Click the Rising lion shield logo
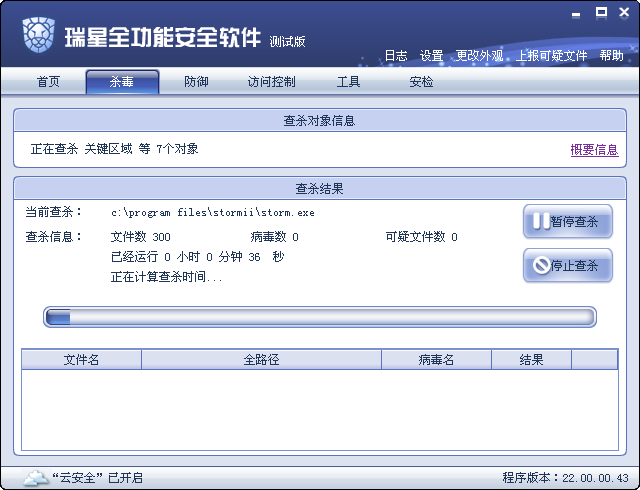Image resolution: width=640 pixels, height=490 pixels. (38, 35)
